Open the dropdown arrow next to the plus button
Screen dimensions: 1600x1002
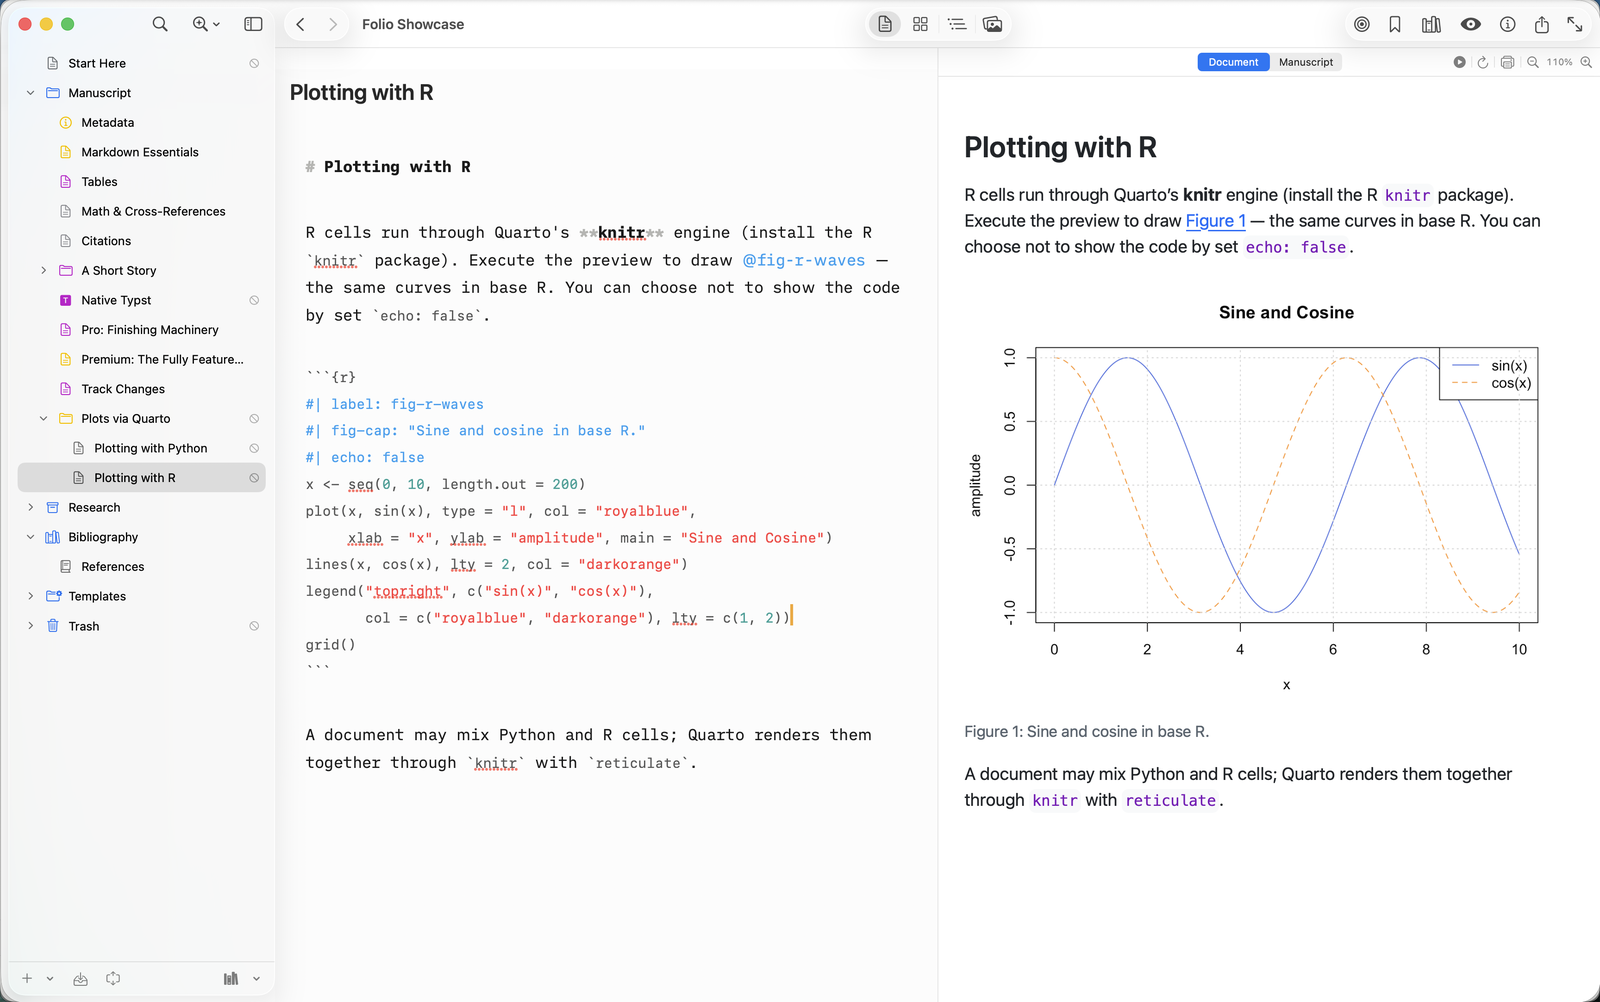(50, 979)
